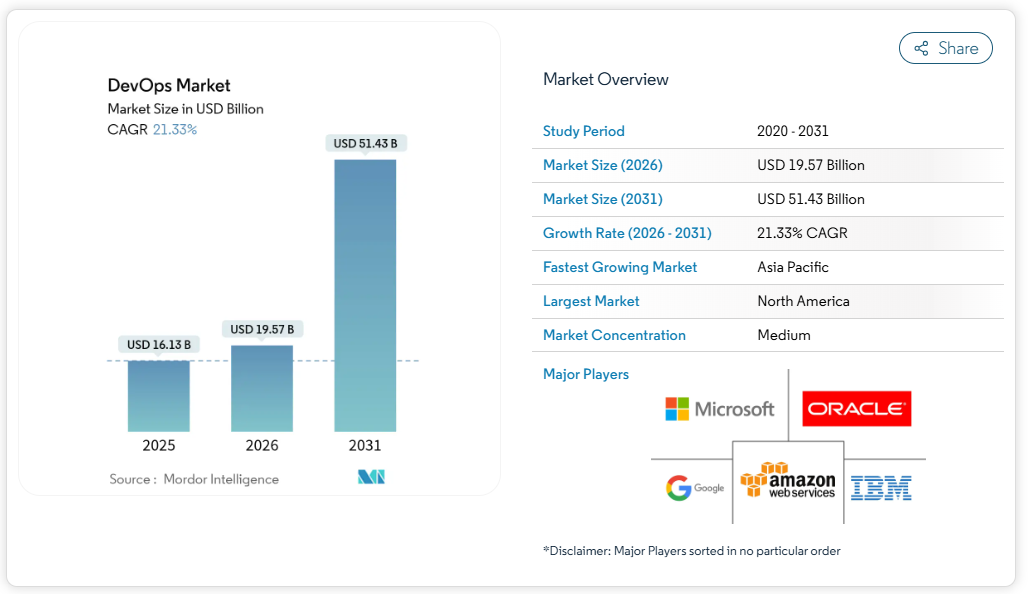Click the IBM logo
This screenshot has width=1028, height=594.
tap(881, 488)
